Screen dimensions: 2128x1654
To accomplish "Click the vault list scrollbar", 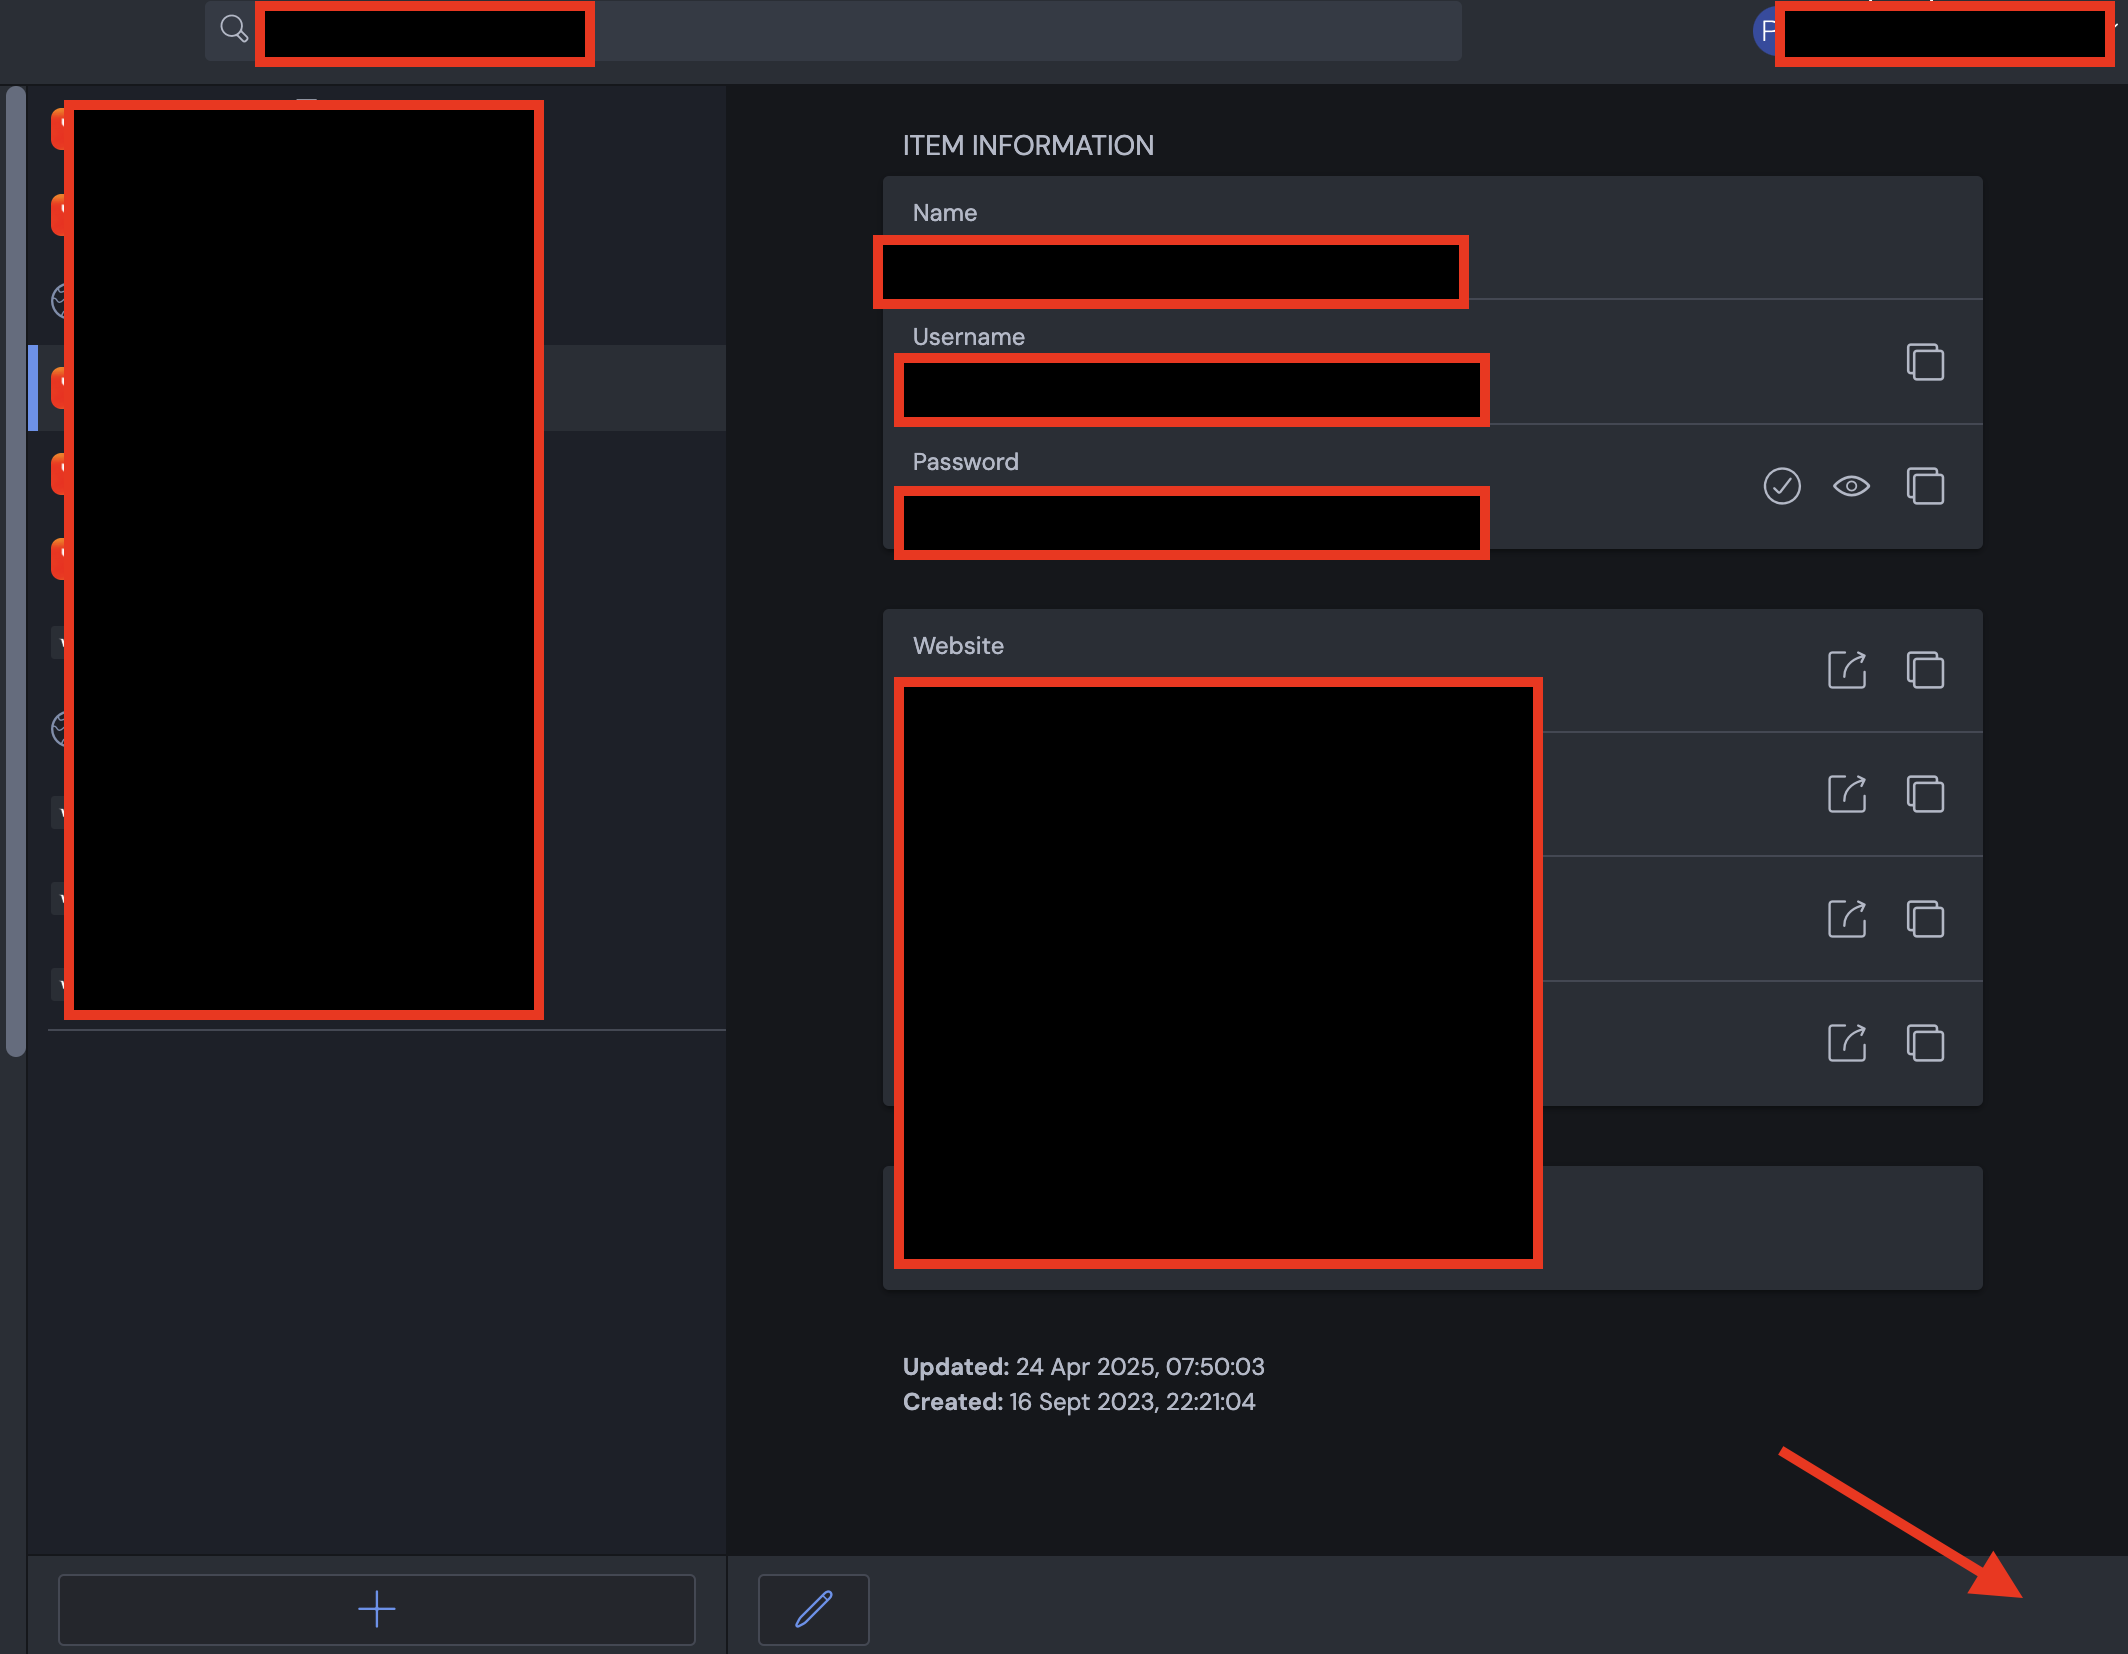I will tap(15, 570).
